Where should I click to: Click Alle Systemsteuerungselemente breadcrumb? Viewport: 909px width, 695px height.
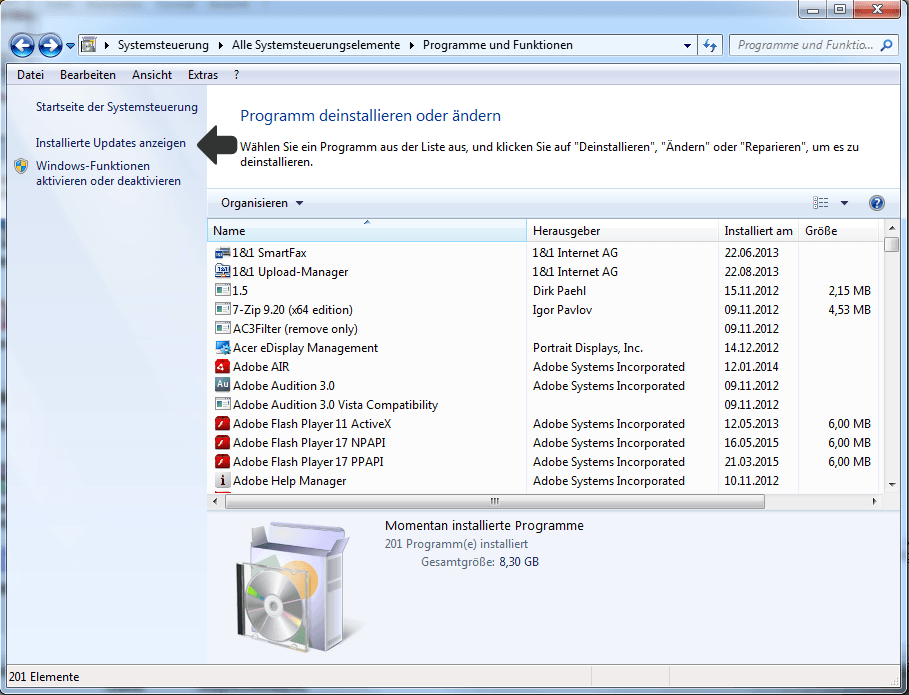pyautogui.click(x=316, y=45)
